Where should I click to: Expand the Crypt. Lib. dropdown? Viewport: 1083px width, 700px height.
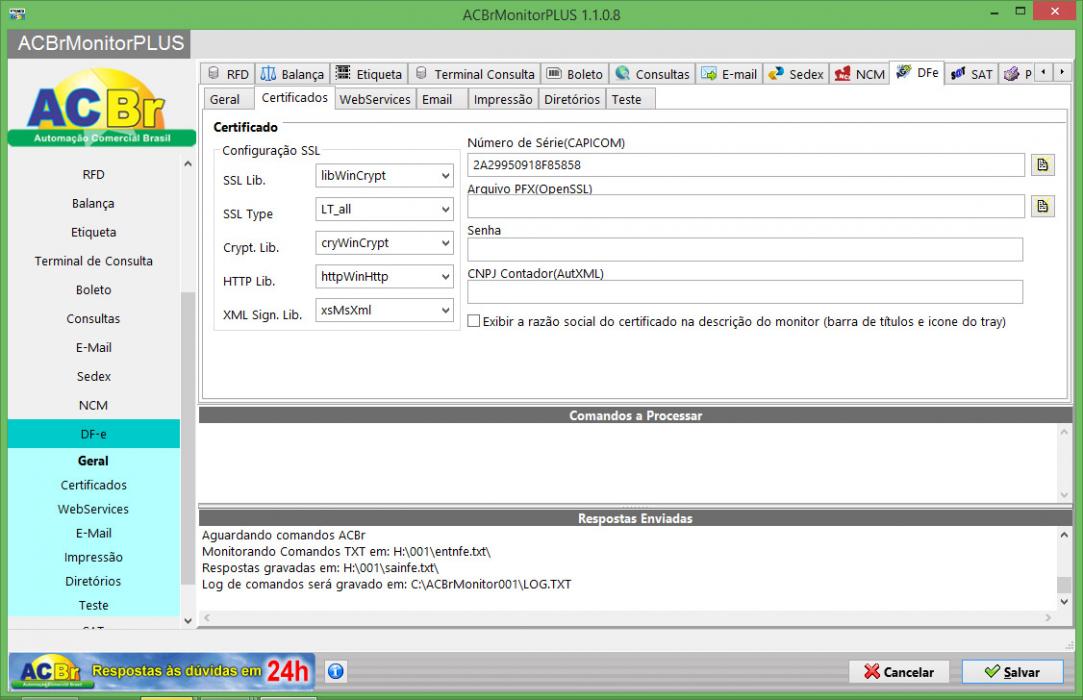[384, 243]
